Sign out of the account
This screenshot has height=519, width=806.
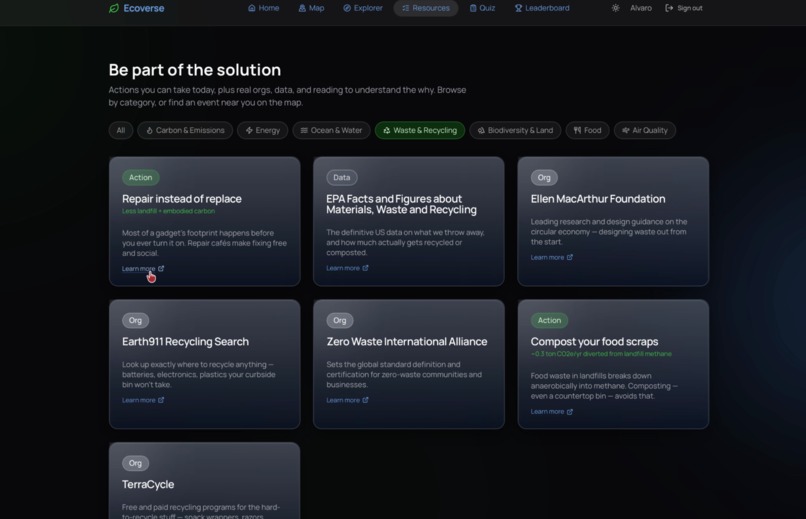point(684,8)
